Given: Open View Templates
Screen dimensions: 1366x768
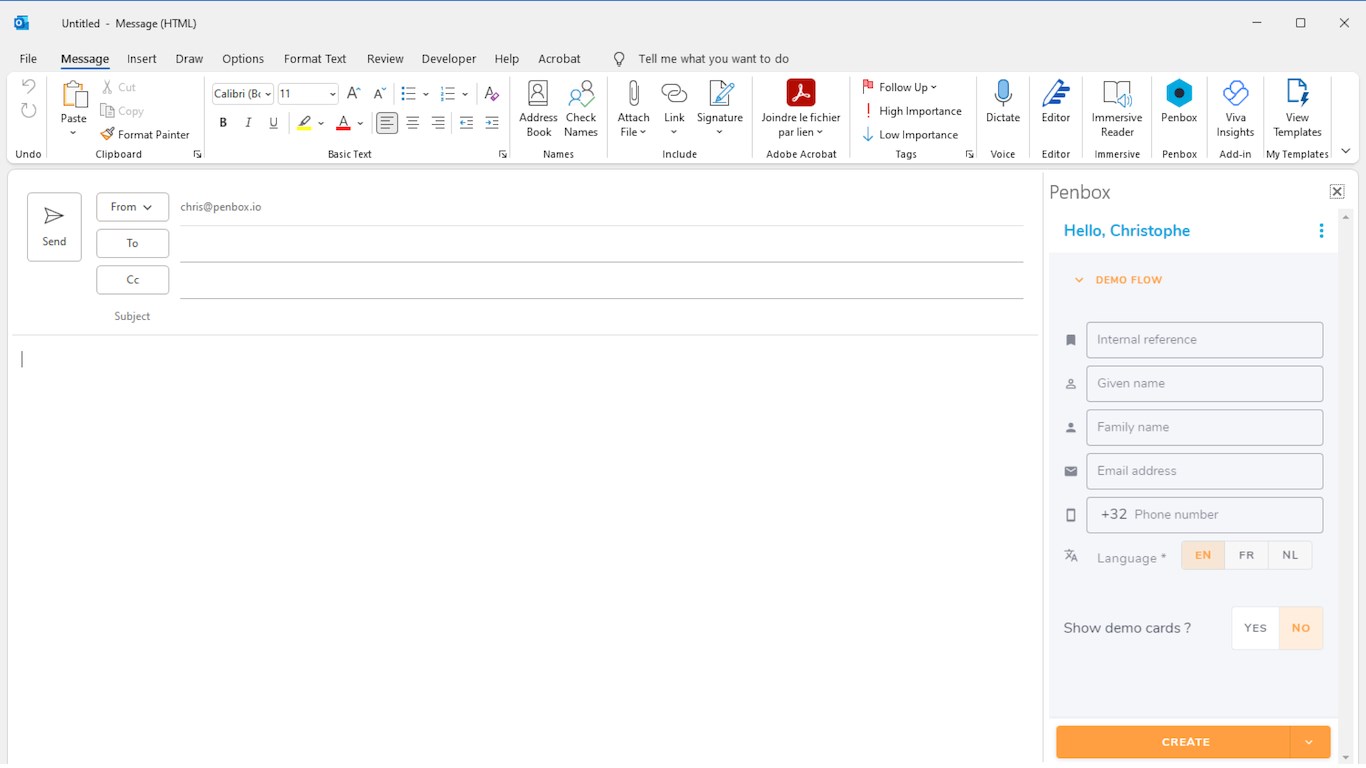Looking at the screenshot, I should pyautogui.click(x=1297, y=109).
